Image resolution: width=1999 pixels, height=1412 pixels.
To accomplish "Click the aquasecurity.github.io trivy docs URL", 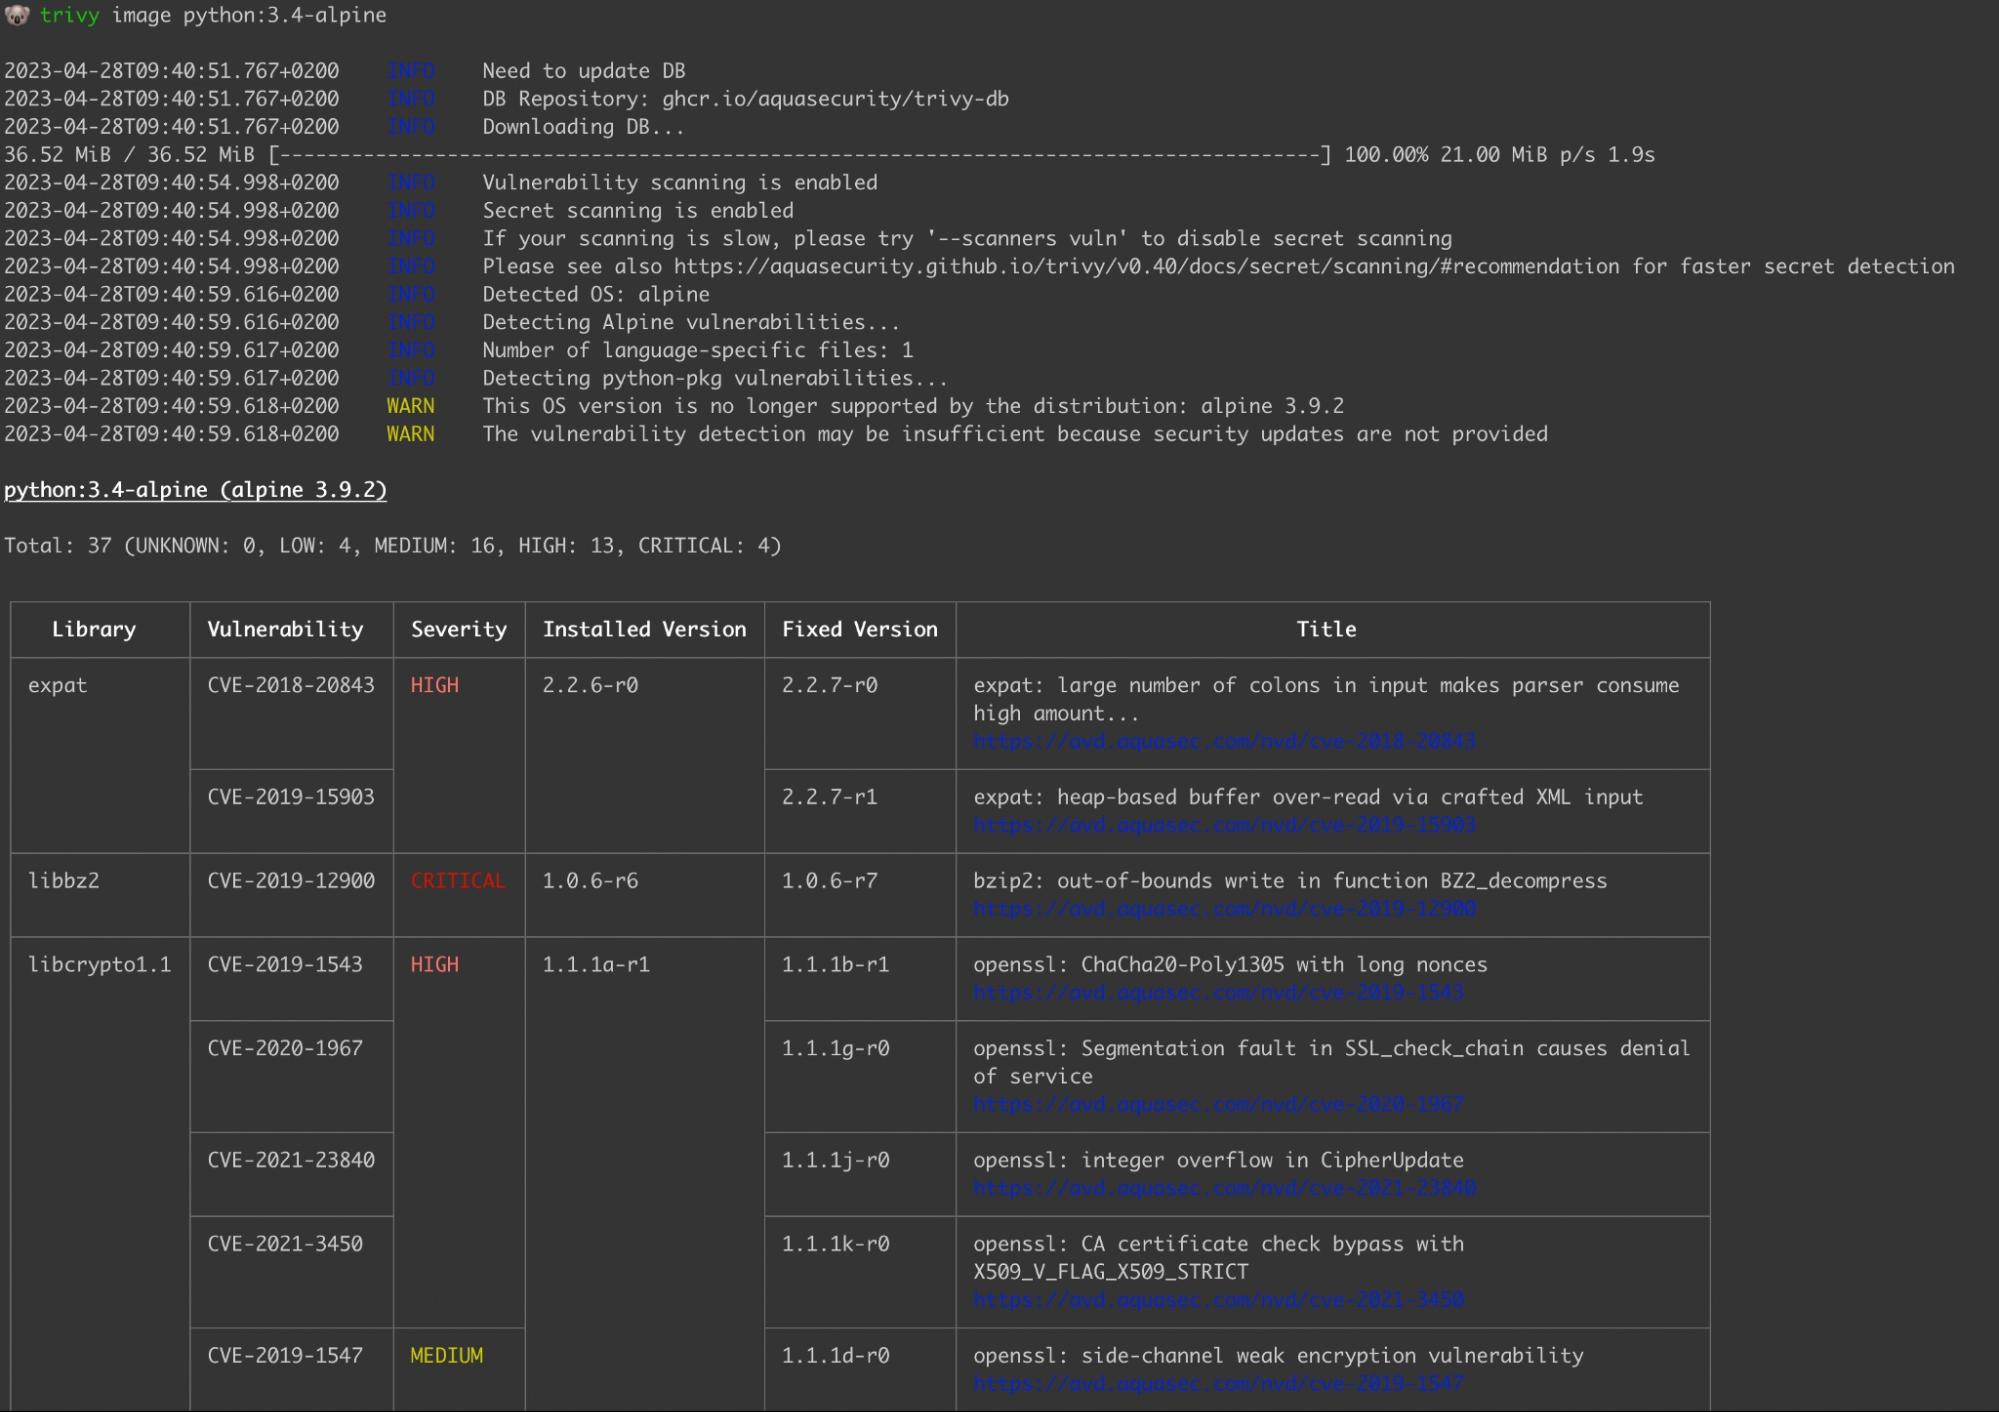I will (x=1145, y=266).
